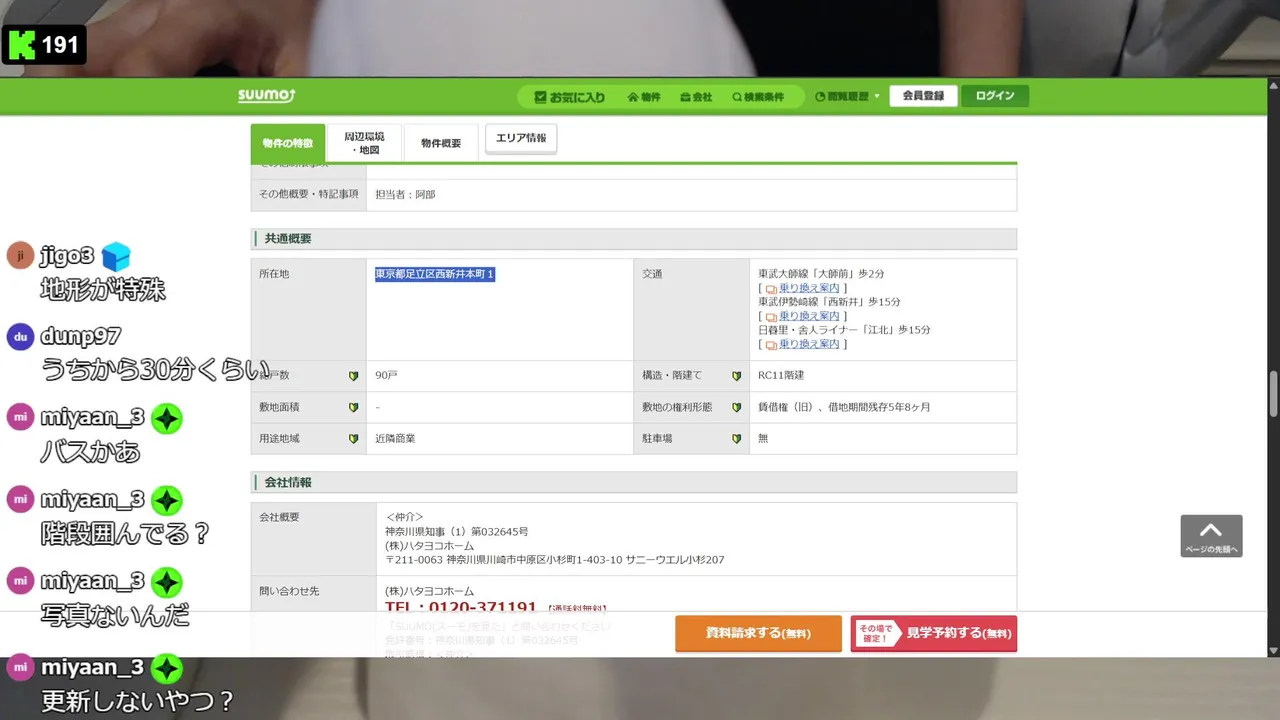
Task: Click the RC11階建 value
Action: coord(781,376)
